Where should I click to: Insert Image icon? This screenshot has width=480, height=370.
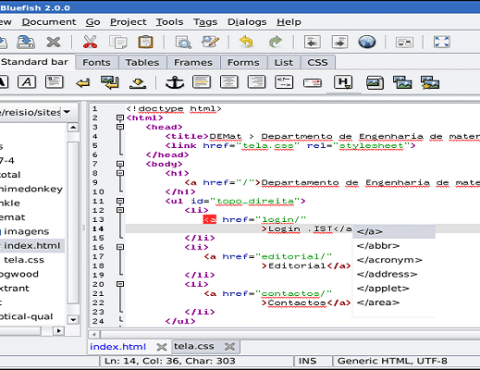[x=375, y=83]
